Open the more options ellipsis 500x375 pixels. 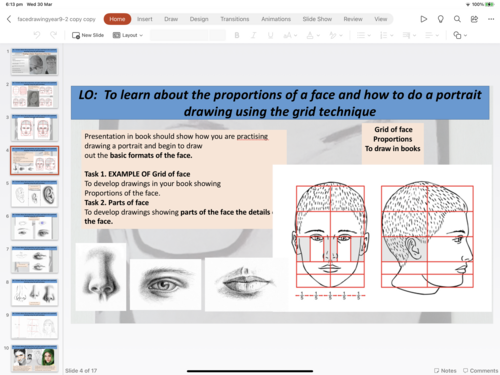coord(491,19)
